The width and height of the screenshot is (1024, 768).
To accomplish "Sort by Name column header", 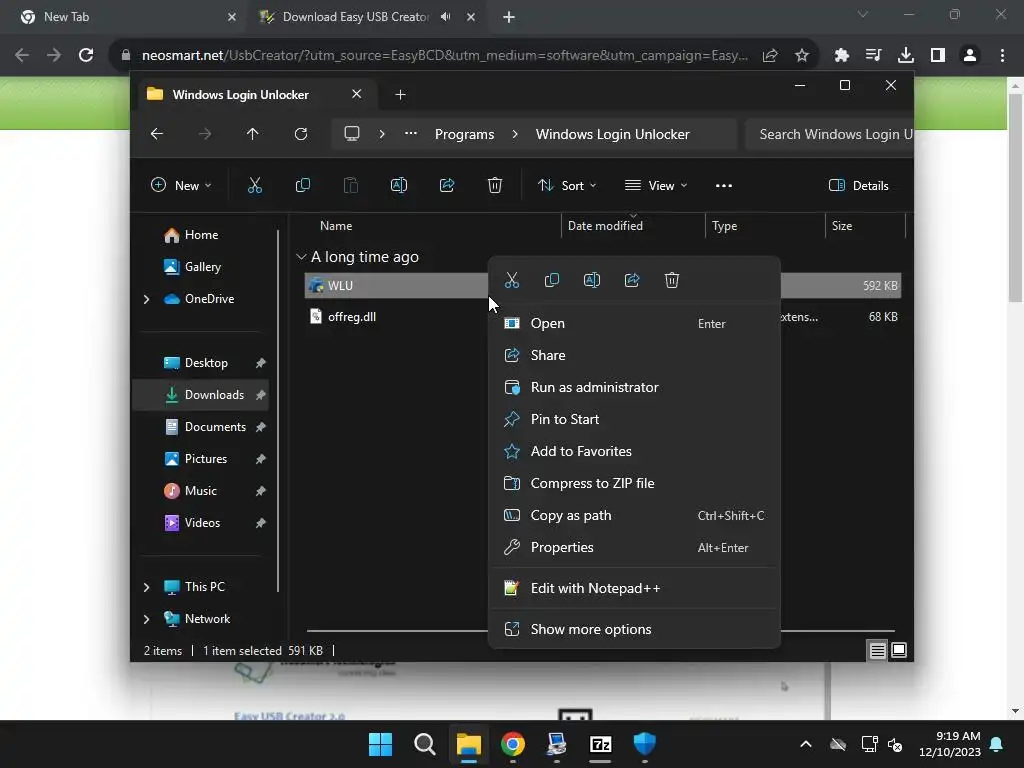I will coord(430,226).
